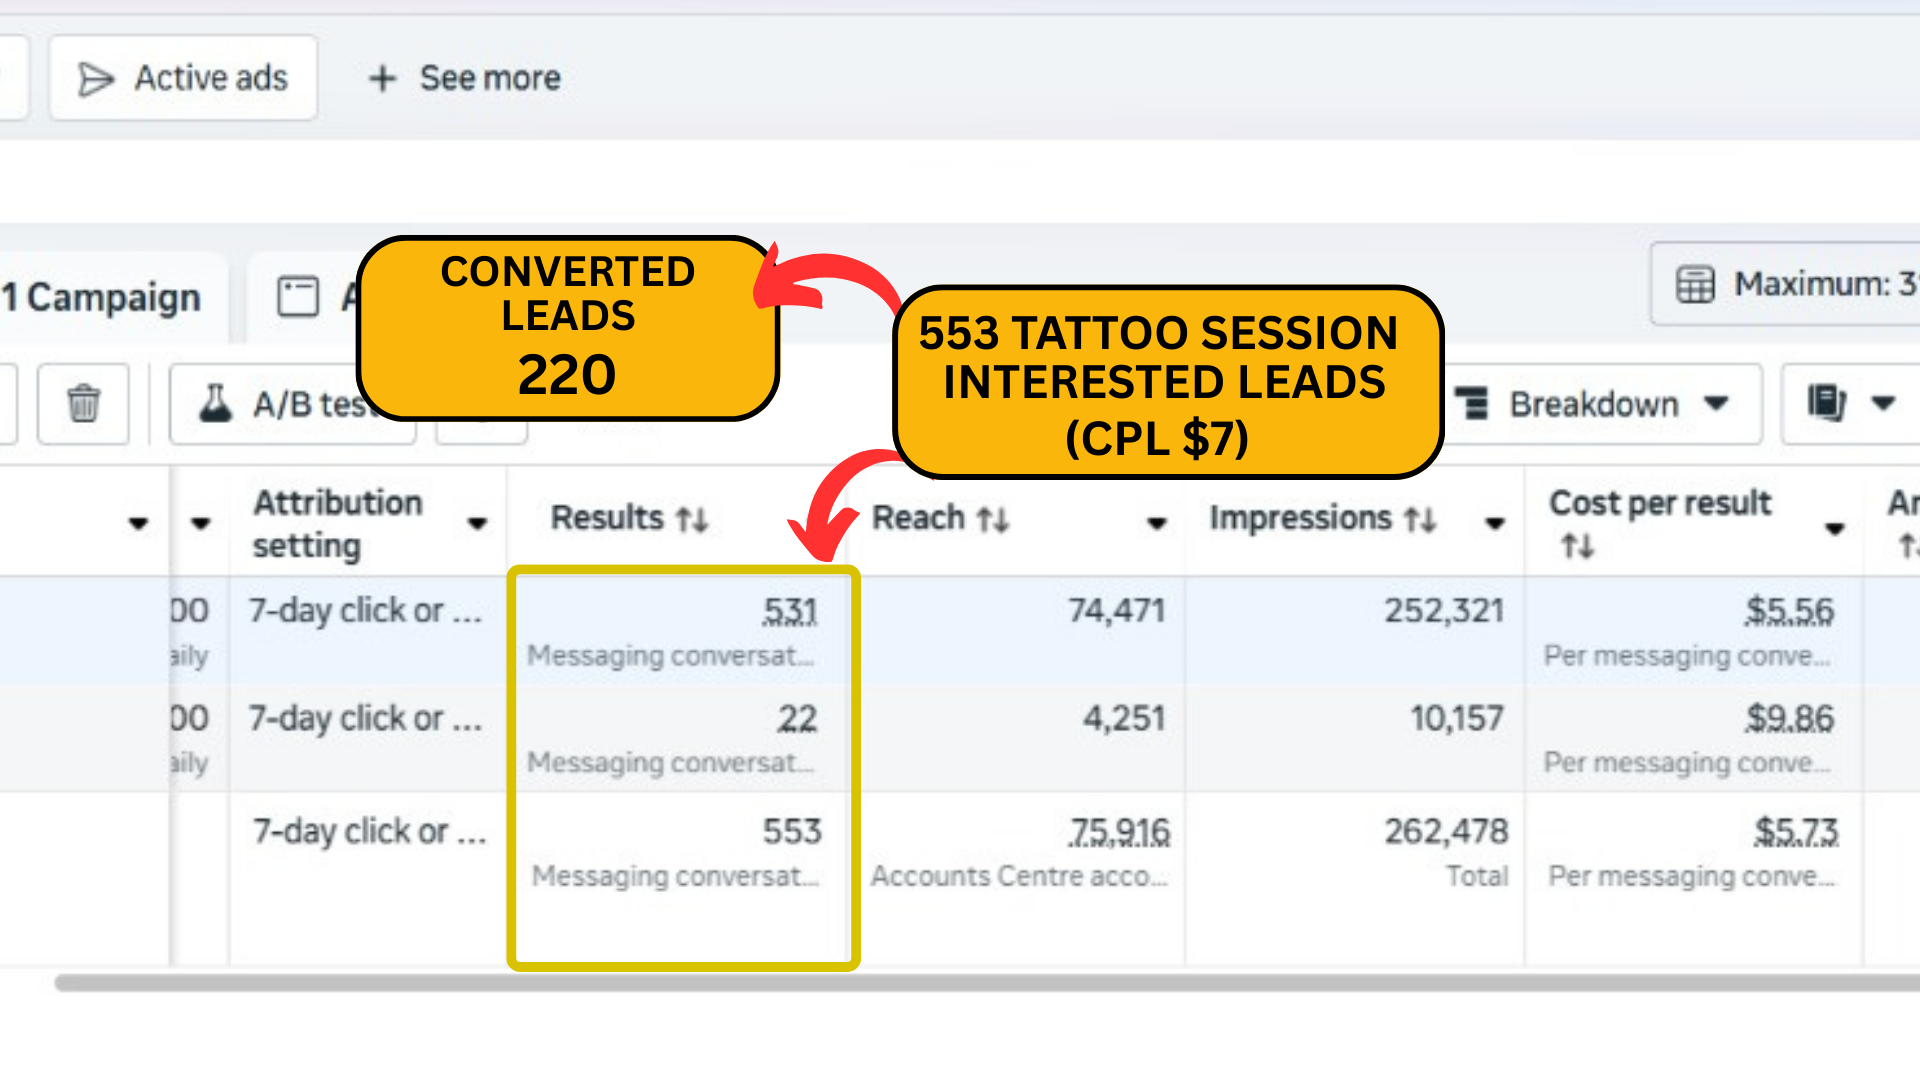Open the Attribution setting column dropdown
This screenshot has width=1920, height=1080.
tap(478, 523)
